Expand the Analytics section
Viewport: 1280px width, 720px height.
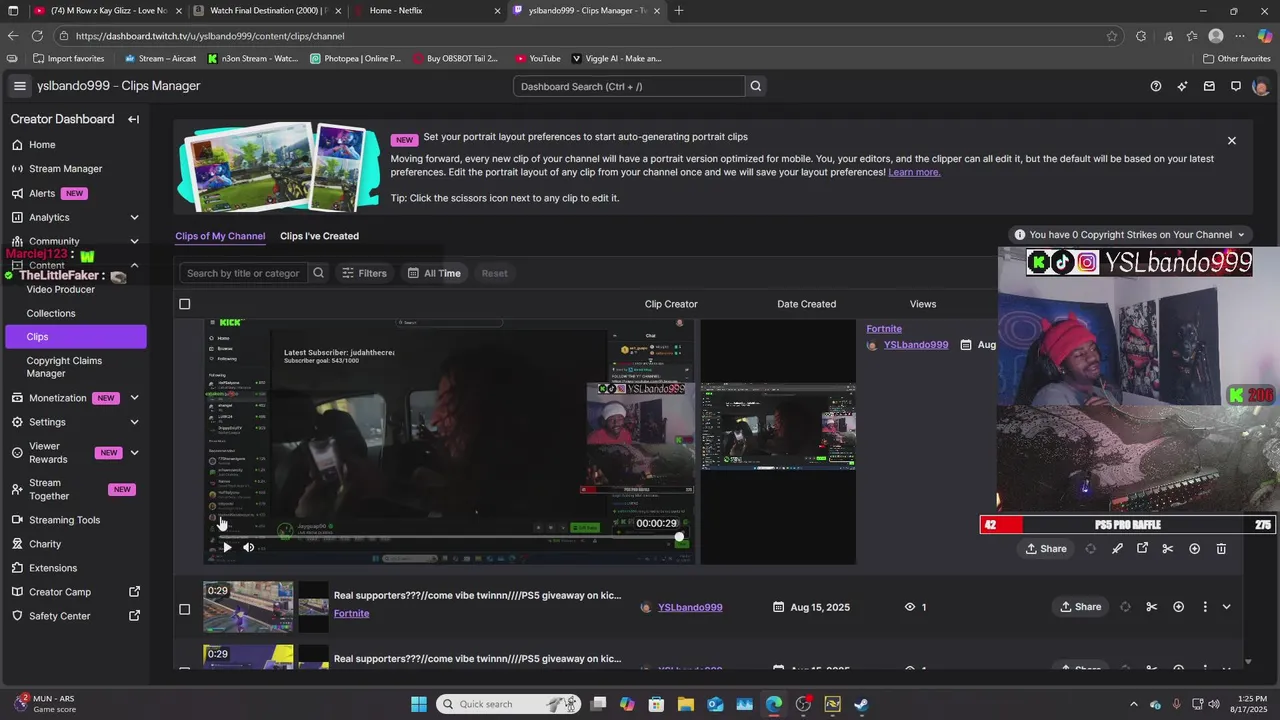click(x=134, y=217)
